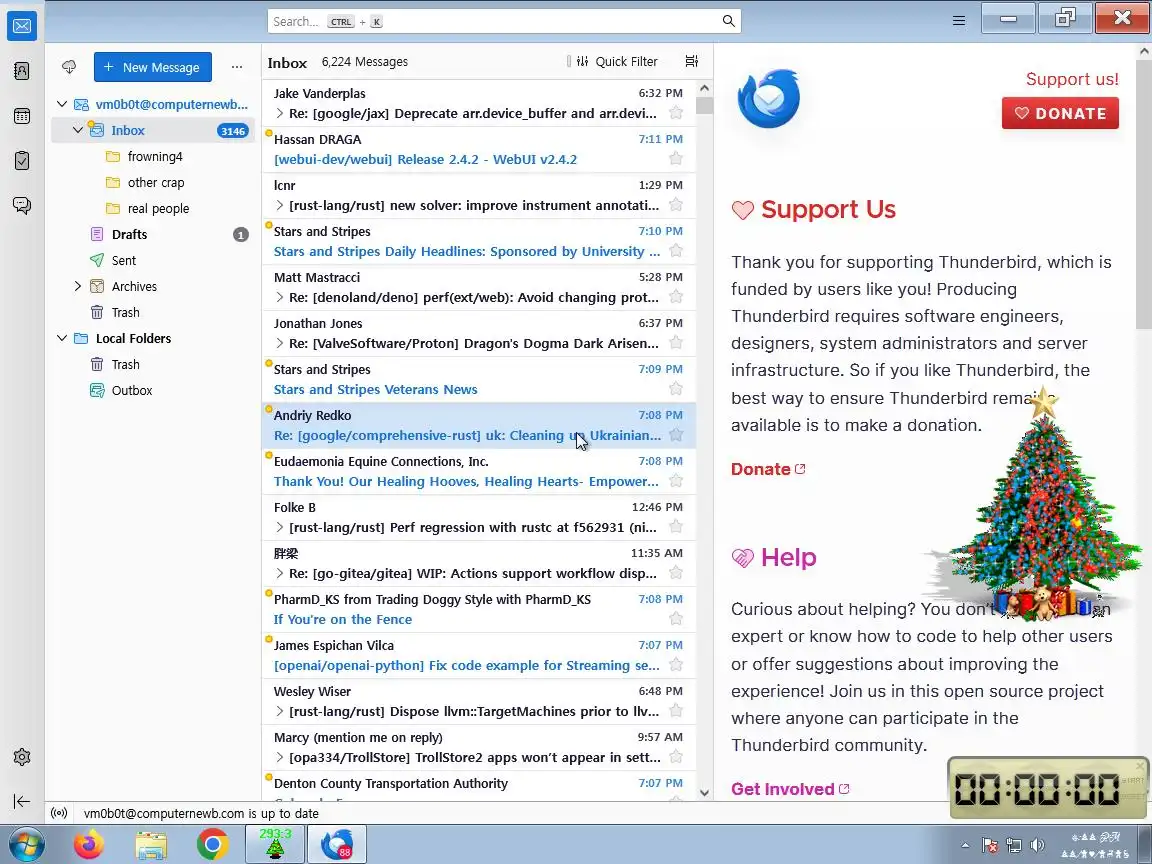
Task: Star the Jake Vanderplas message
Action: (676, 113)
